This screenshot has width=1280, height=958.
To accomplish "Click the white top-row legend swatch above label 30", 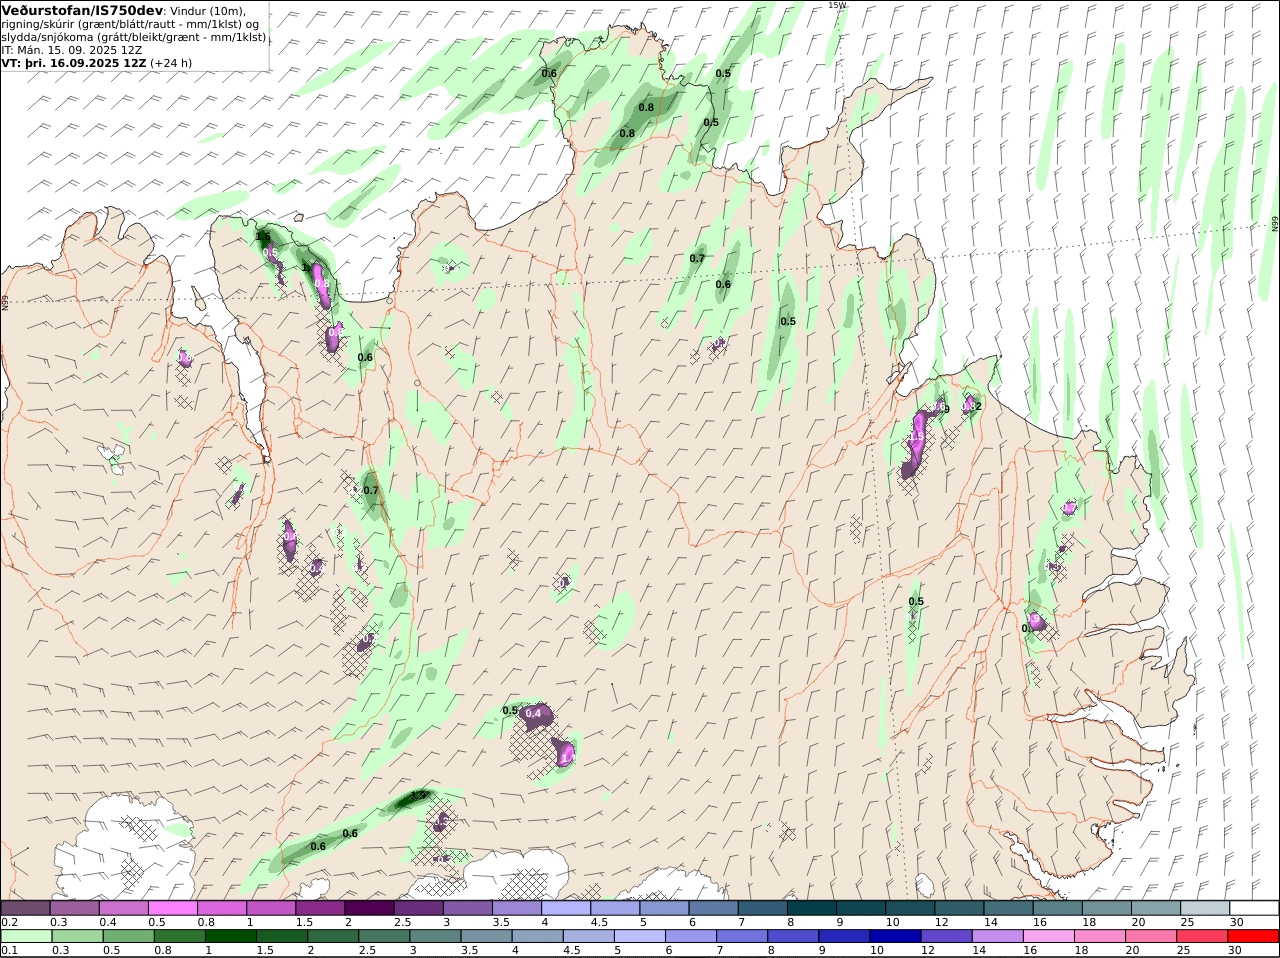I will (x=1255, y=907).
